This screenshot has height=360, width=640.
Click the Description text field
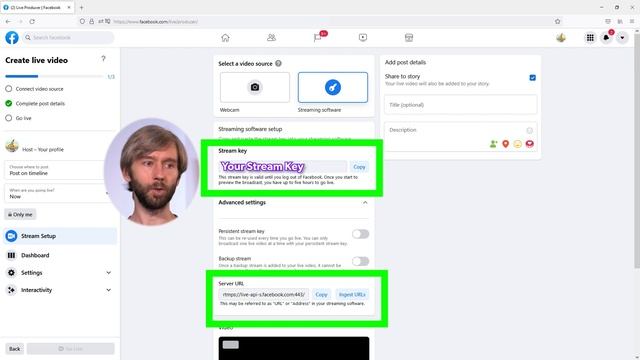point(460,136)
